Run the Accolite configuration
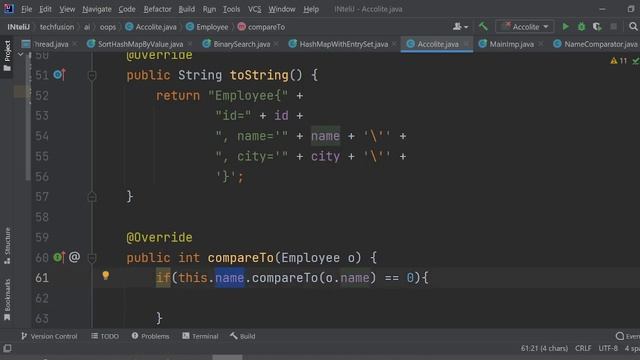This screenshot has height=360, width=640. [x=565, y=27]
